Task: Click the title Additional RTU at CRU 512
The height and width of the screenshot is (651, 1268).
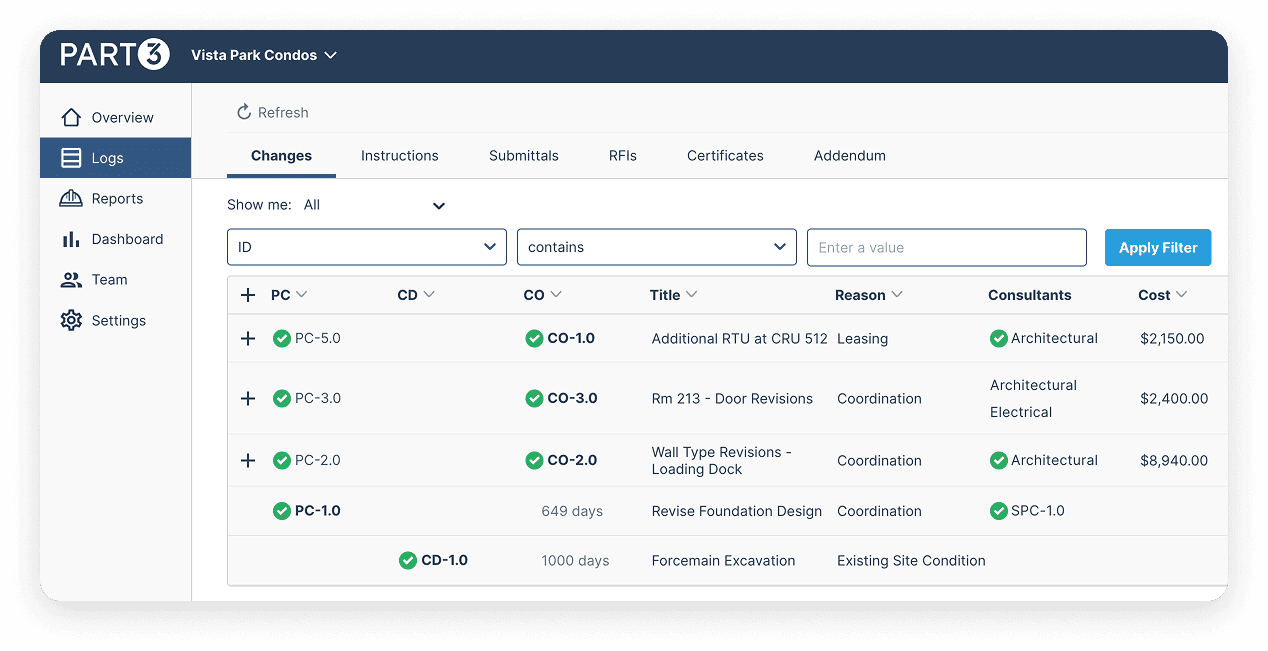Action: click(x=740, y=339)
